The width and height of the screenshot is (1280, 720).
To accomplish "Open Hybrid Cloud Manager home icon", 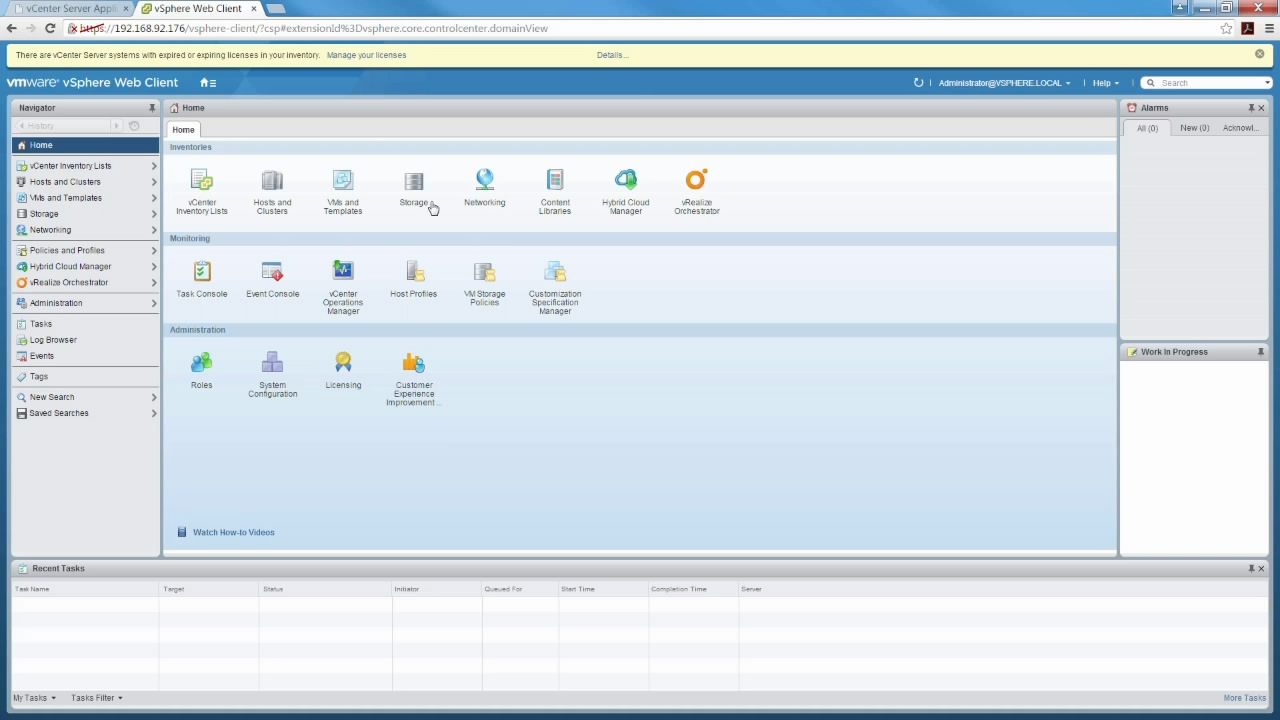I will [626, 181].
